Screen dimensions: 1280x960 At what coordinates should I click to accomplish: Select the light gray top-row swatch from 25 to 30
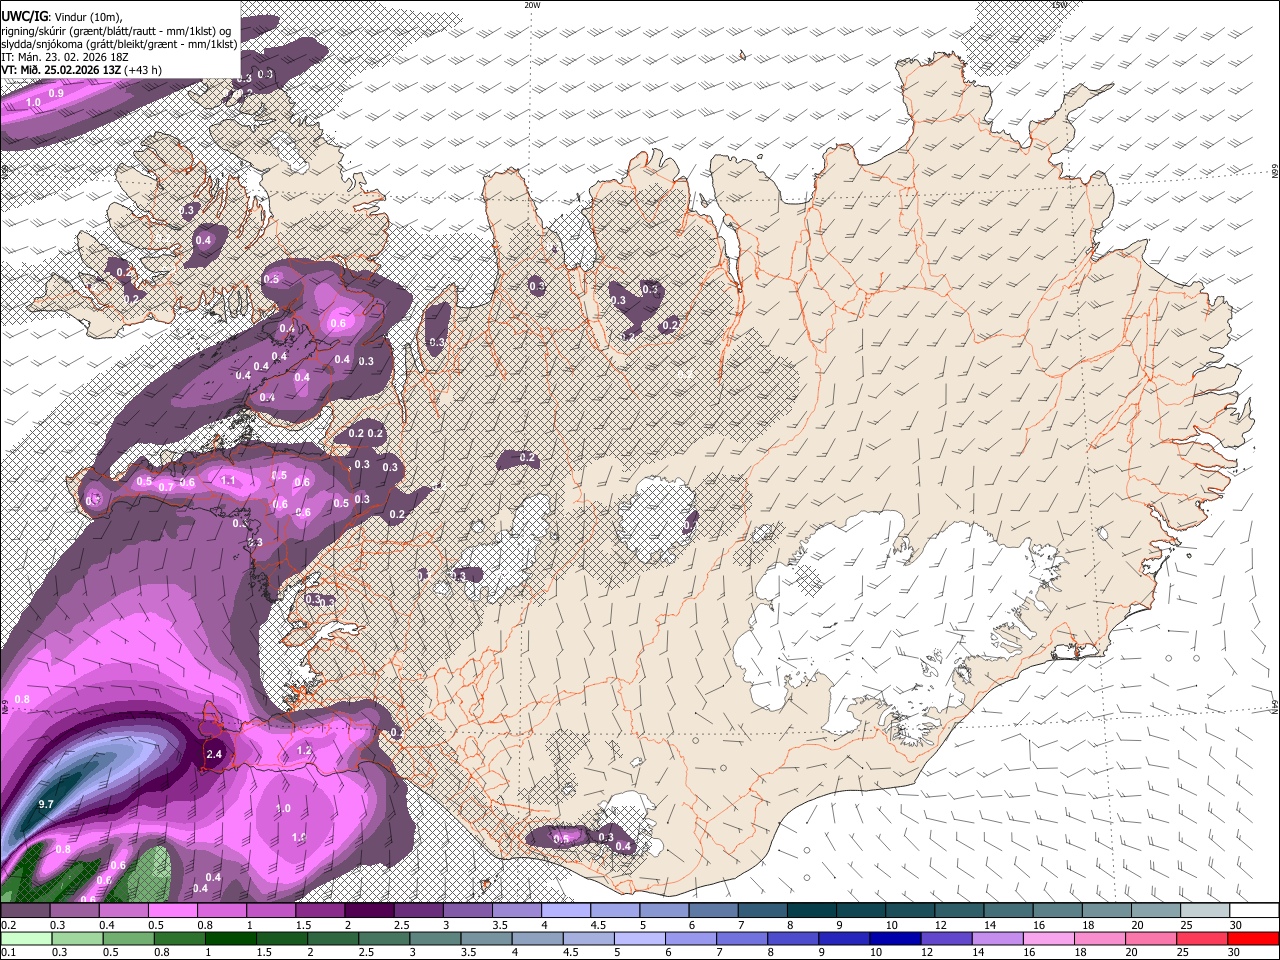[x=1204, y=911]
